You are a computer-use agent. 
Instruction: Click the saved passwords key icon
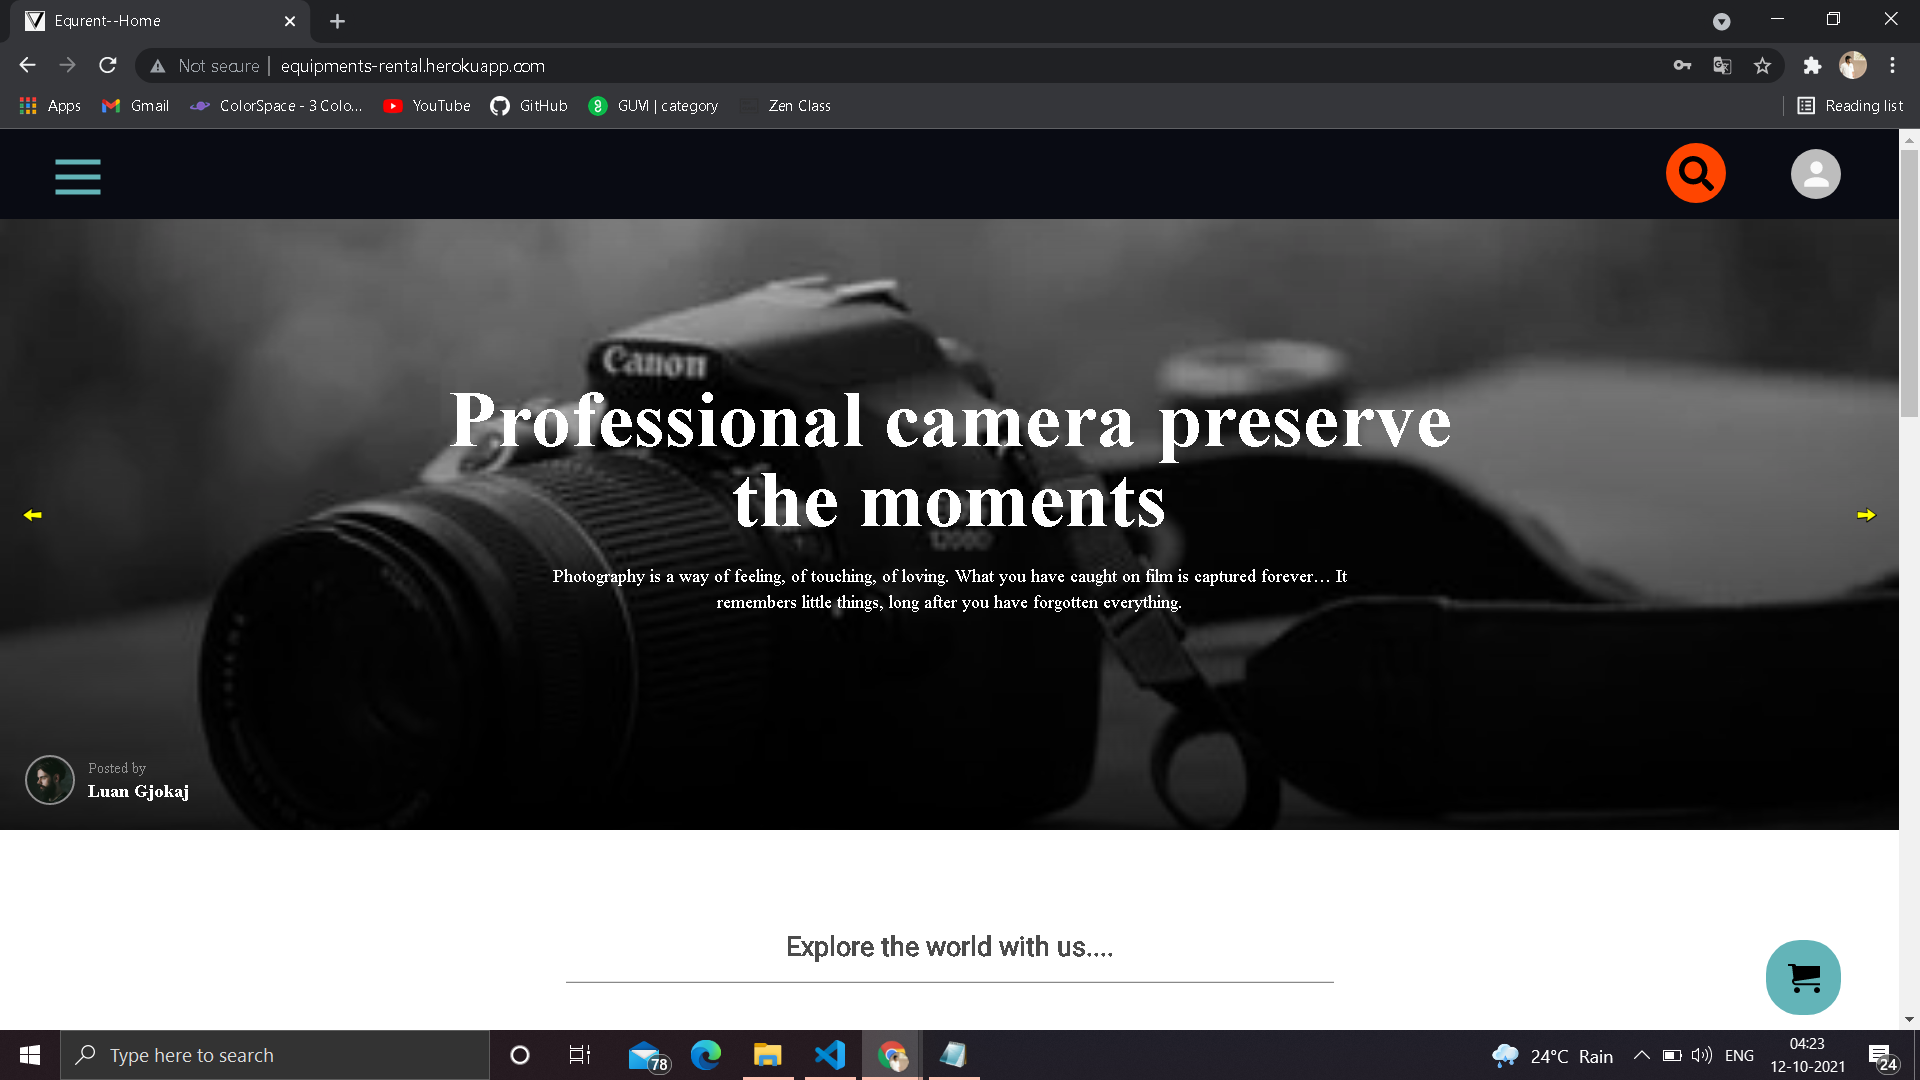tap(1682, 66)
